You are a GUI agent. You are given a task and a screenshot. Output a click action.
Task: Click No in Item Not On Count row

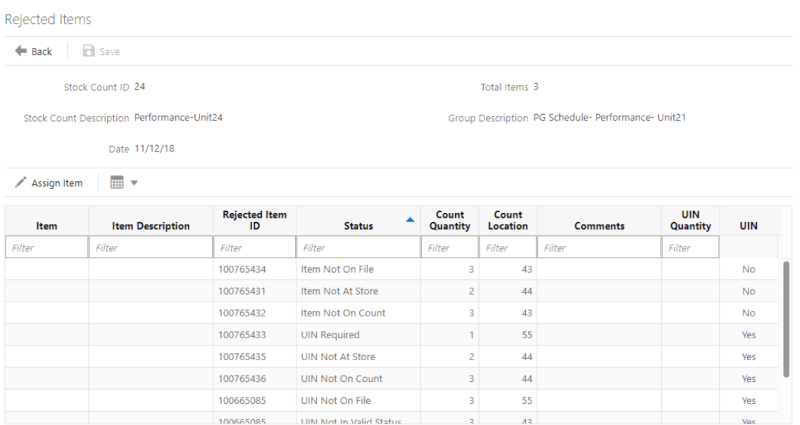tap(748, 313)
